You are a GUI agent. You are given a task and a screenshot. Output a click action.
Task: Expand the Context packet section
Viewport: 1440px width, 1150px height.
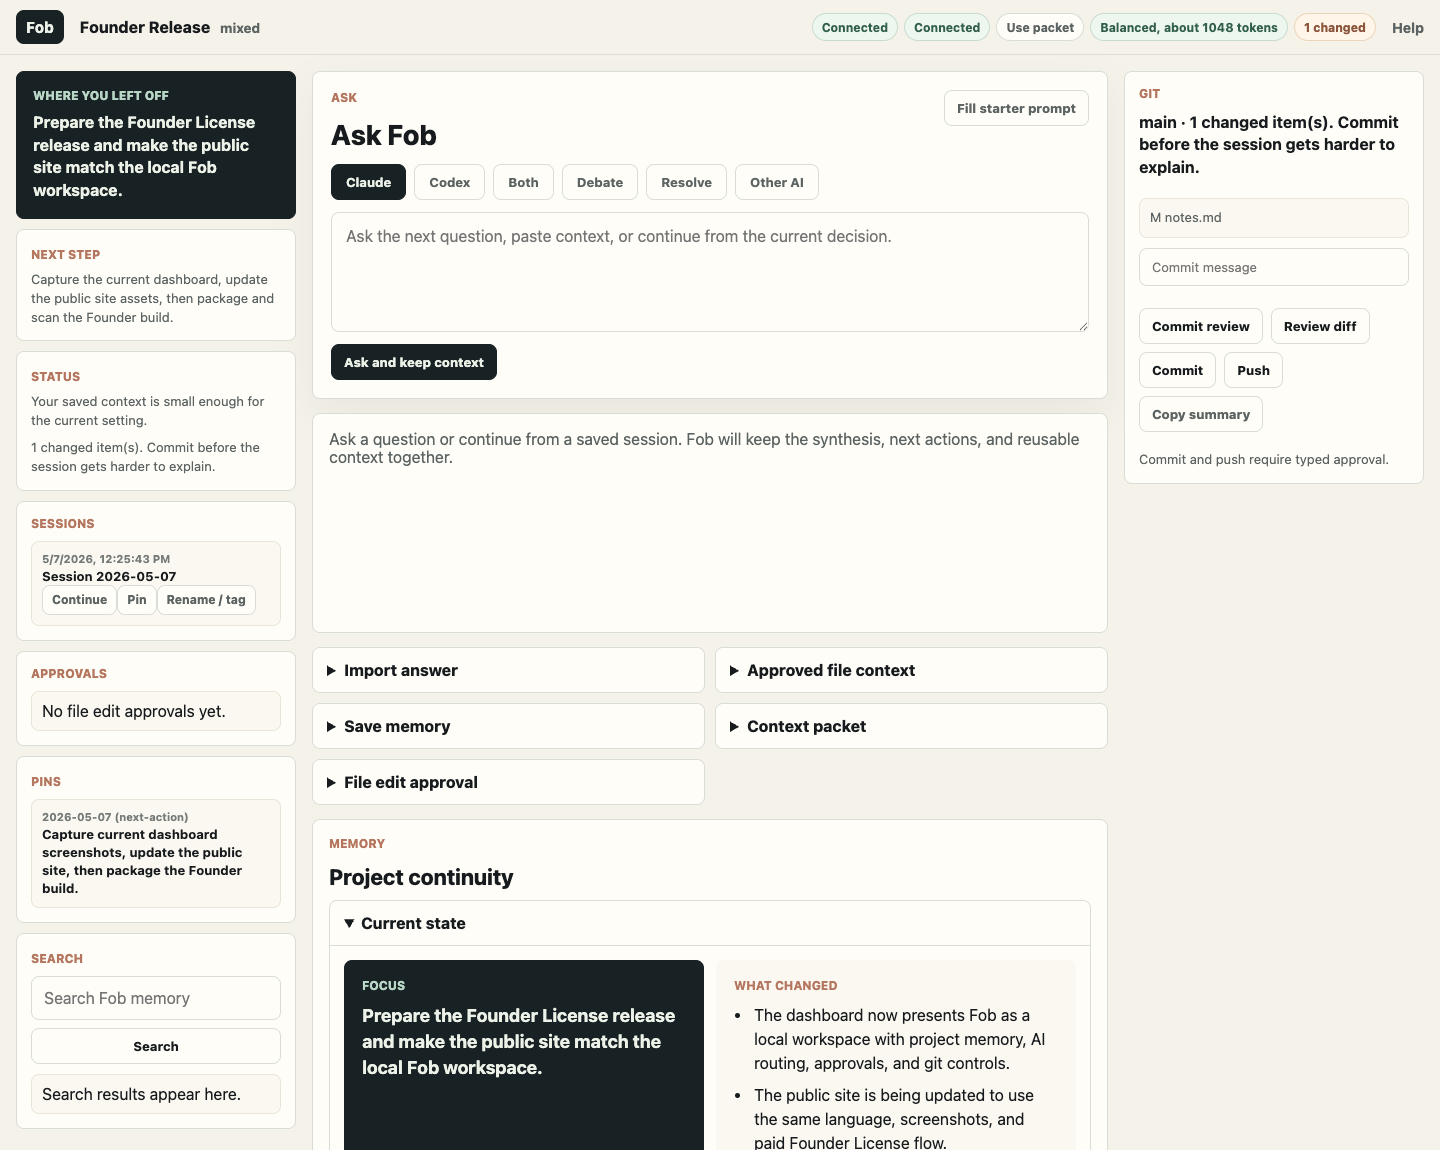click(911, 726)
